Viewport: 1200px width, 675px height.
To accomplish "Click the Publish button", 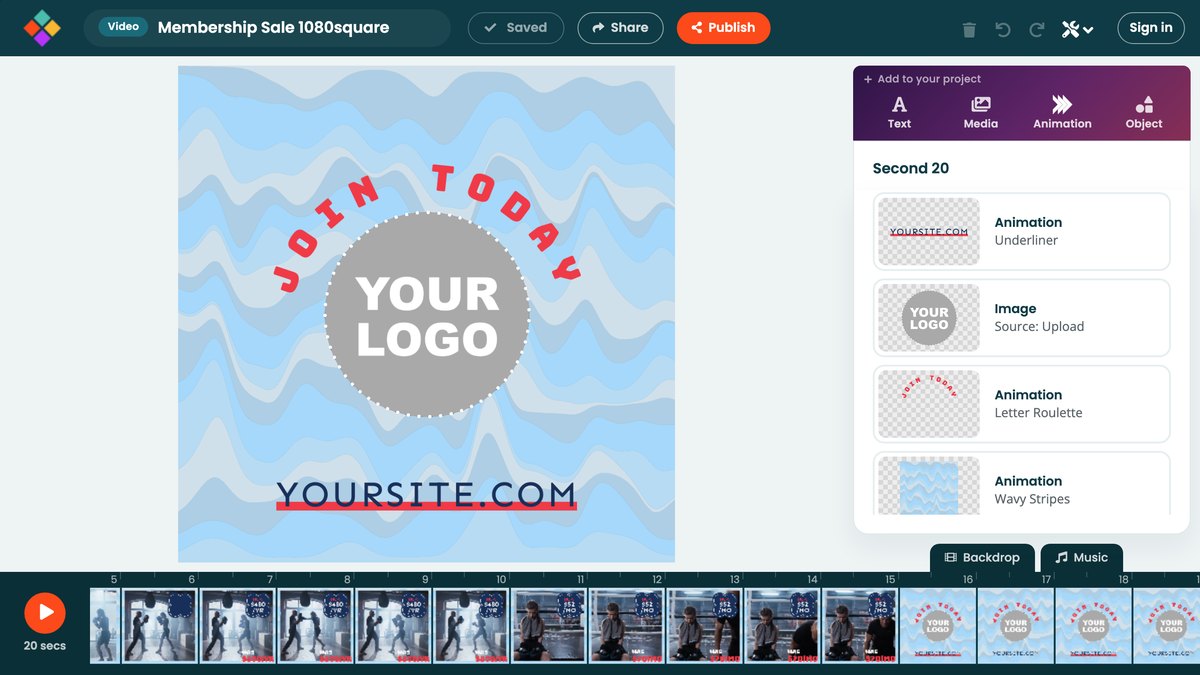I will 723,28.
